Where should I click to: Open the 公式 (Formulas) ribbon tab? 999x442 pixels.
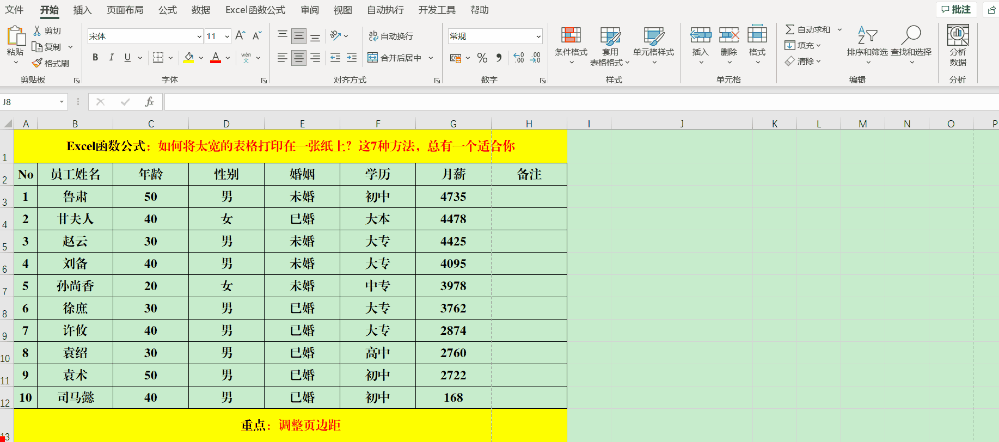[167, 10]
